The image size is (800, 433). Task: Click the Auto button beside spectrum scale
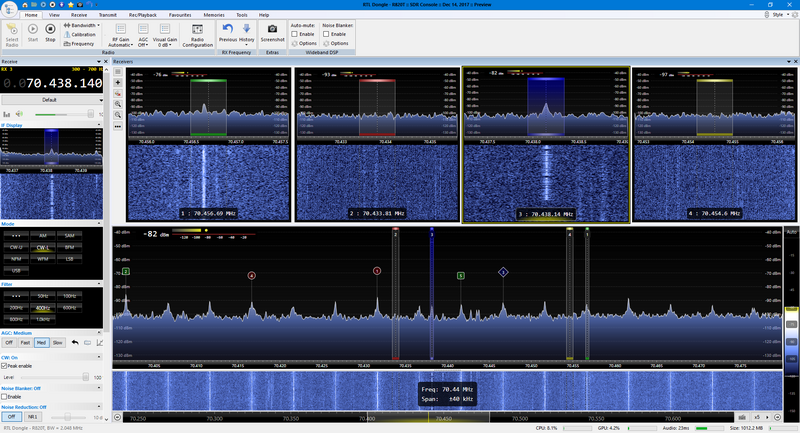pos(791,232)
